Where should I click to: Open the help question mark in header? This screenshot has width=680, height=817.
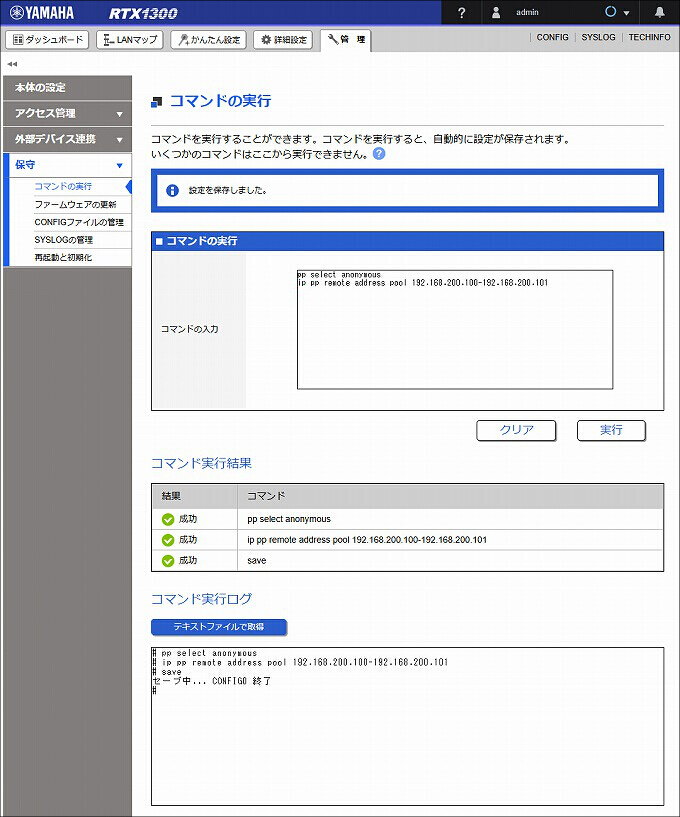pos(462,13)
